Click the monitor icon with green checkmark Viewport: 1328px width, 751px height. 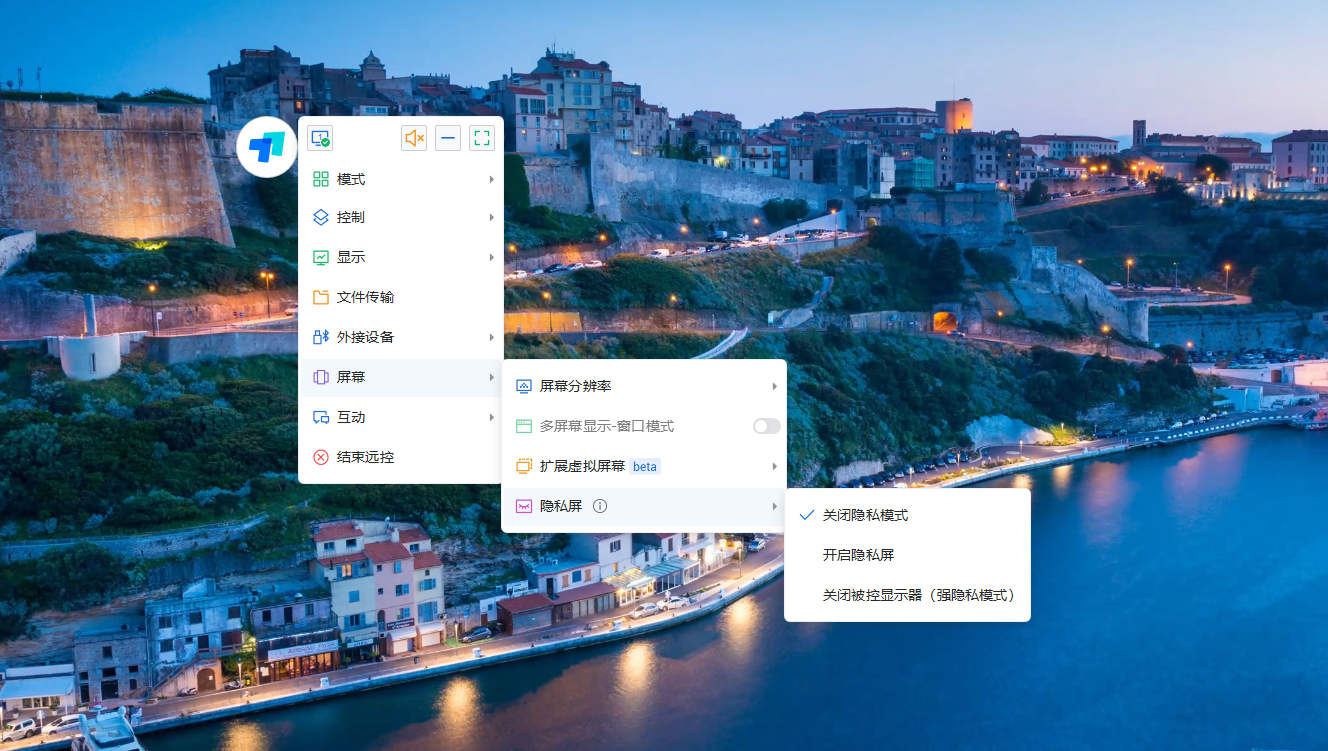pyautogui.click(x=320, y=138)
